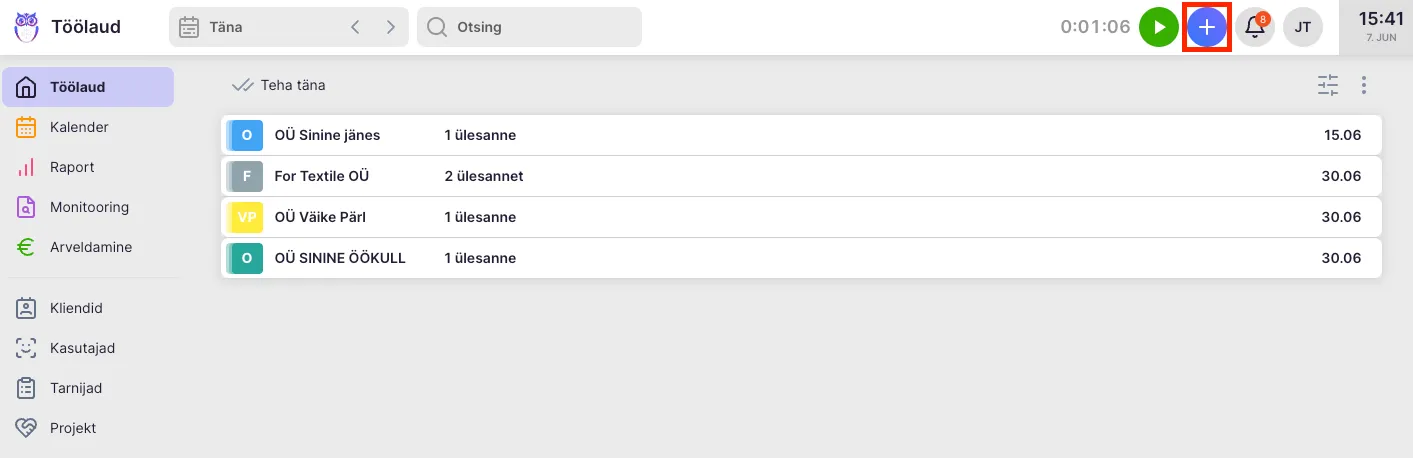Open the three-dot more options menu
Image resolution: width=1413 pixels, height=458 pixels.
tap(1364, 86)
